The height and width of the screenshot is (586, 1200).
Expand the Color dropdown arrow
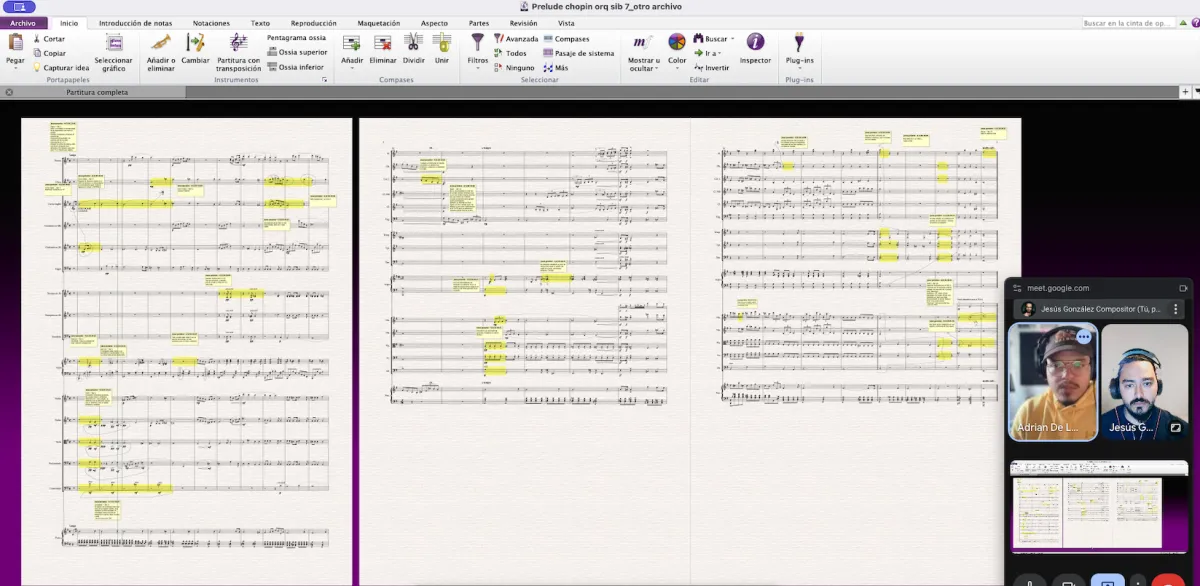click(677, 69)
